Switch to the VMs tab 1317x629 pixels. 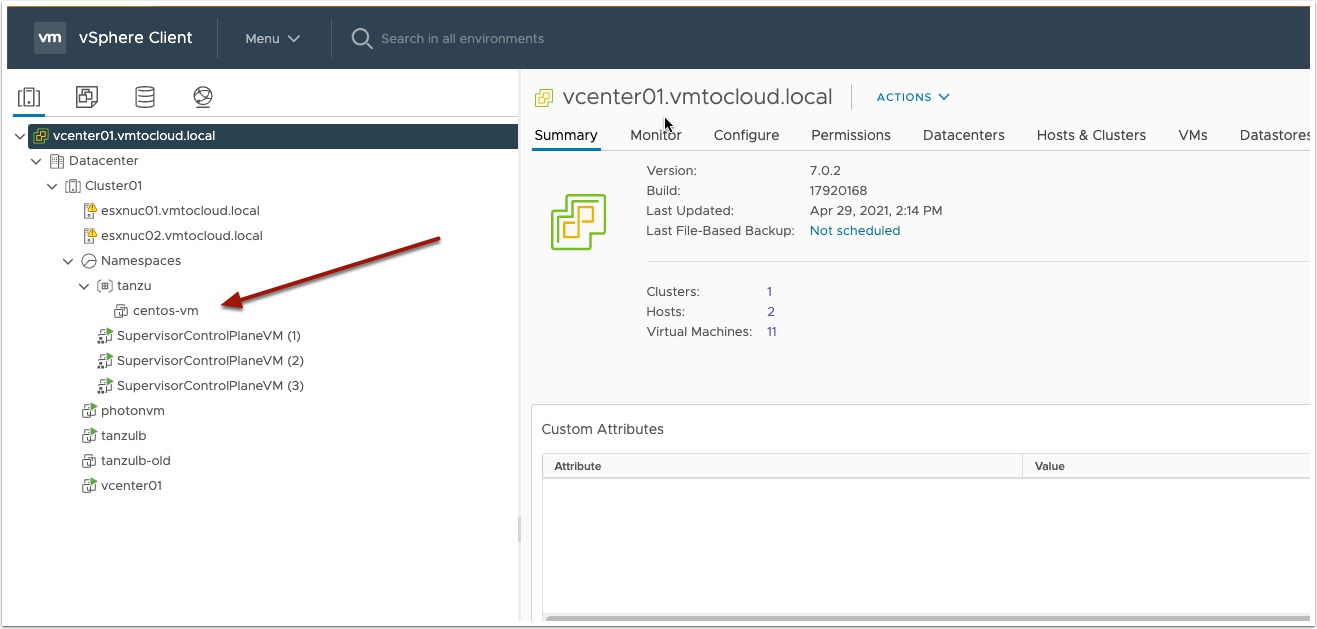coord(1193,135)
